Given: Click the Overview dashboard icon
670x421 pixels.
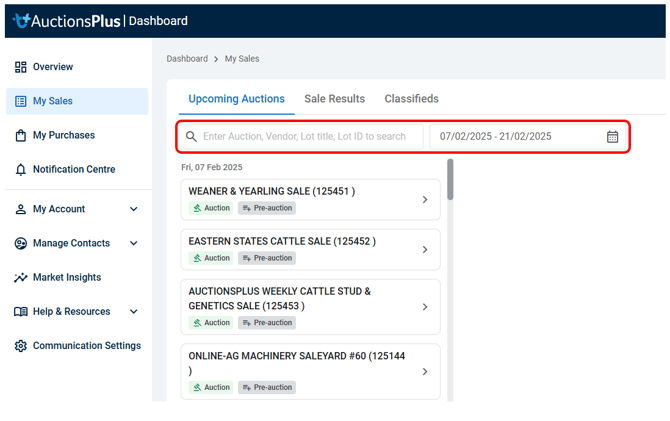Looking at the screenshot, I should 20,67.
